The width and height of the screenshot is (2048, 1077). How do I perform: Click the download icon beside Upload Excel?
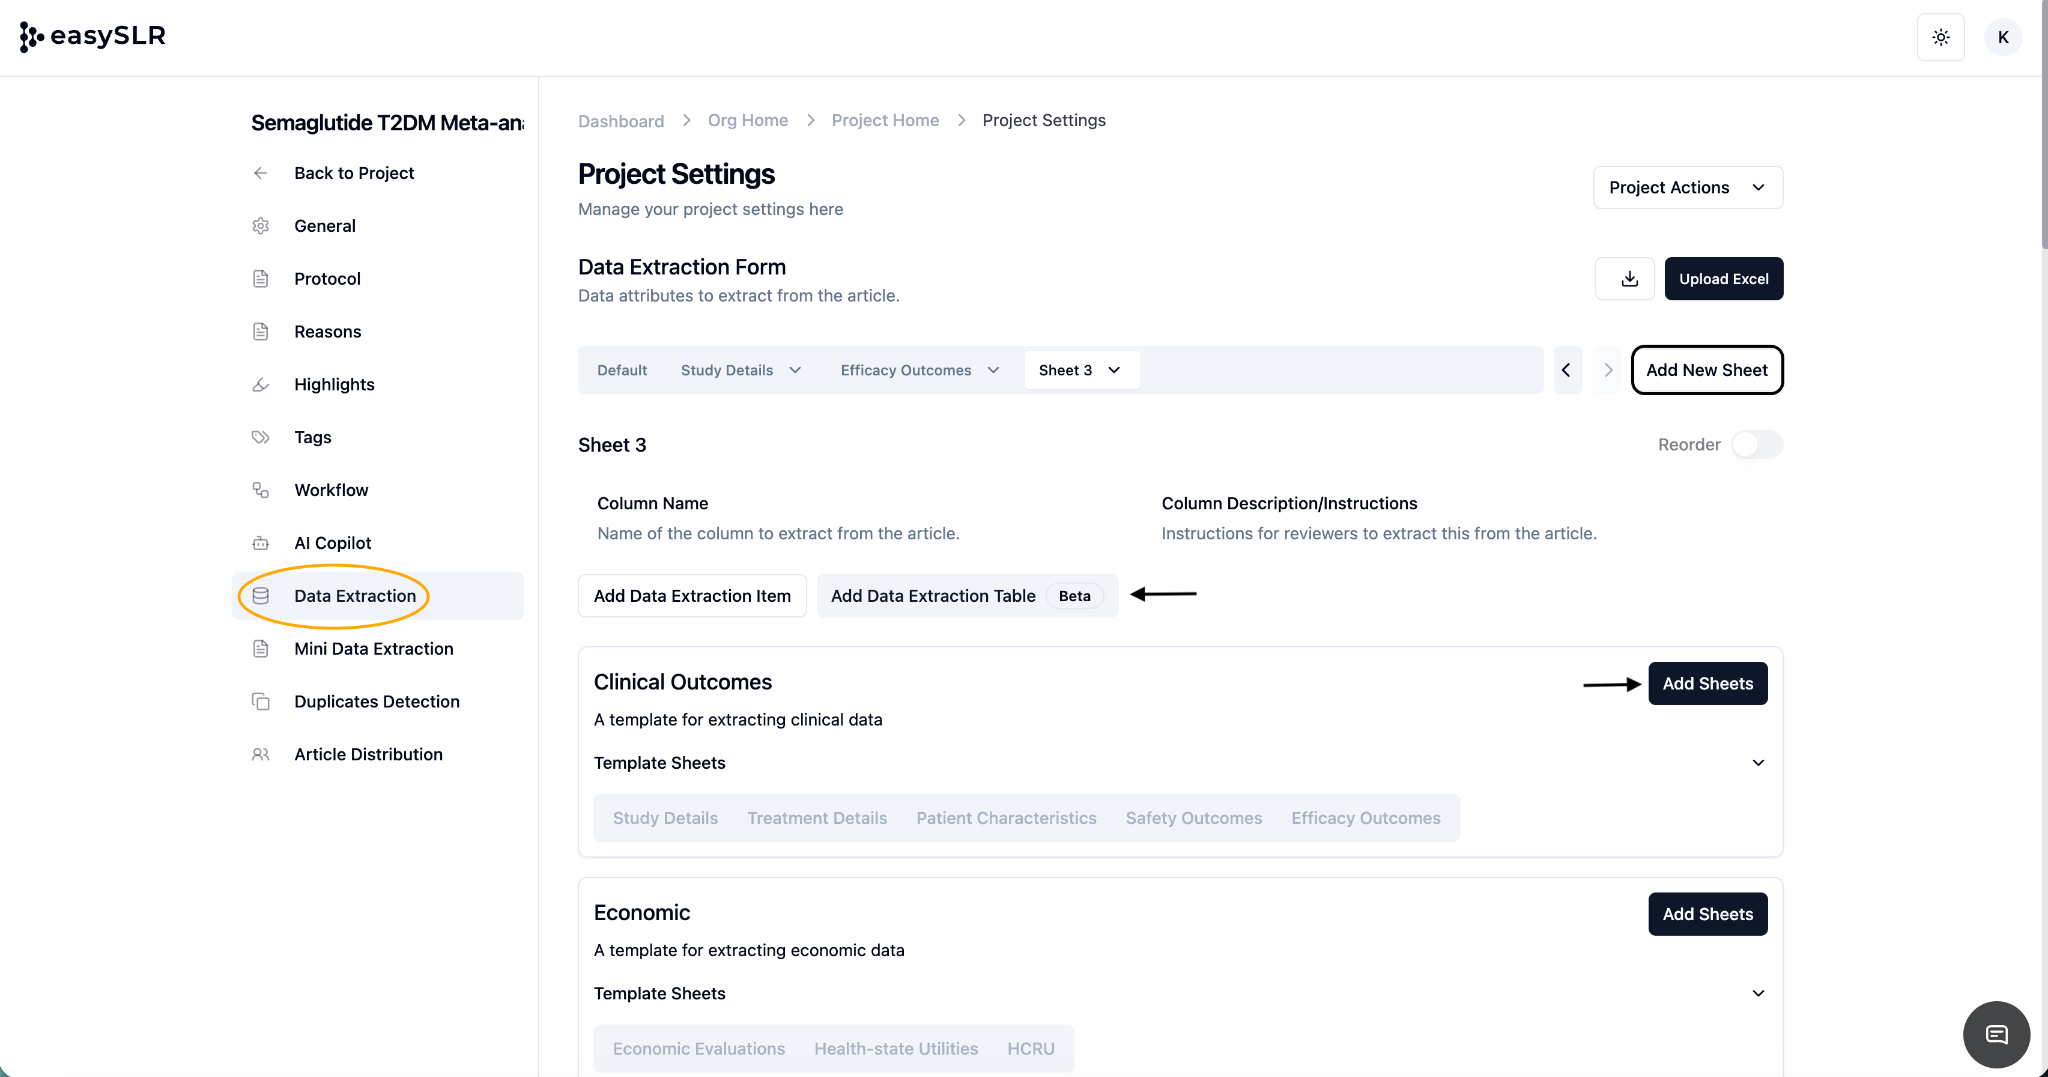[1629, 279]
